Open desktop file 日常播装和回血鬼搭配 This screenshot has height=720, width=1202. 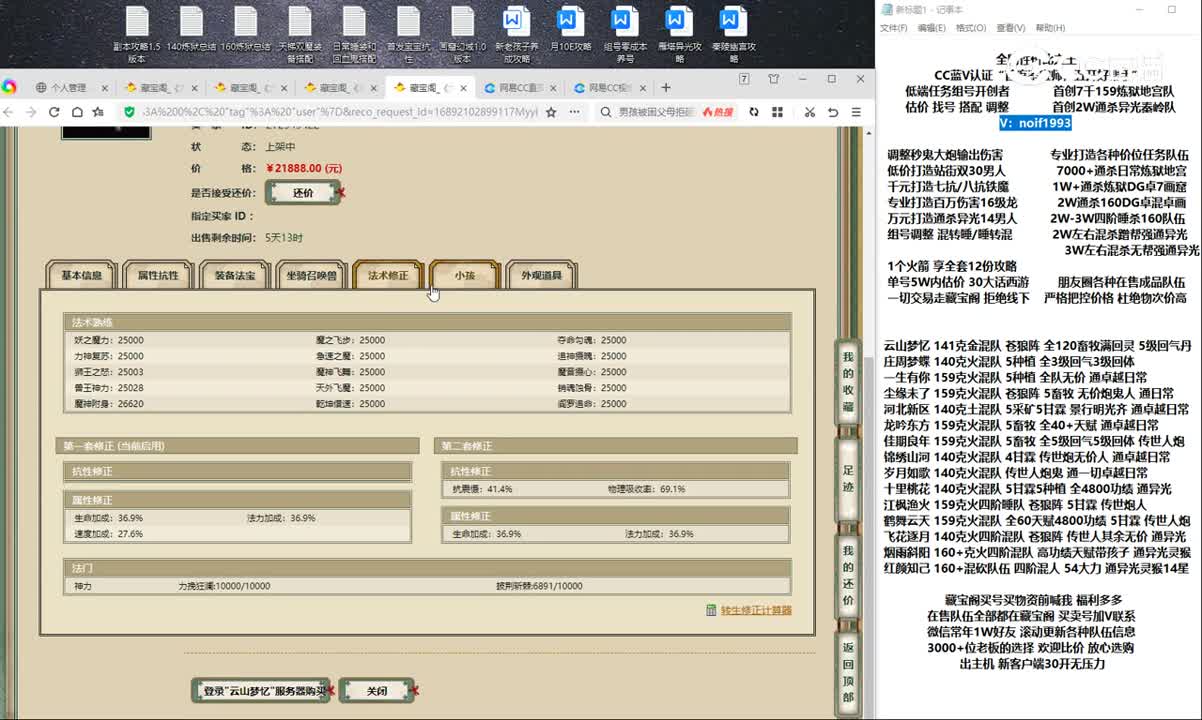354,34
